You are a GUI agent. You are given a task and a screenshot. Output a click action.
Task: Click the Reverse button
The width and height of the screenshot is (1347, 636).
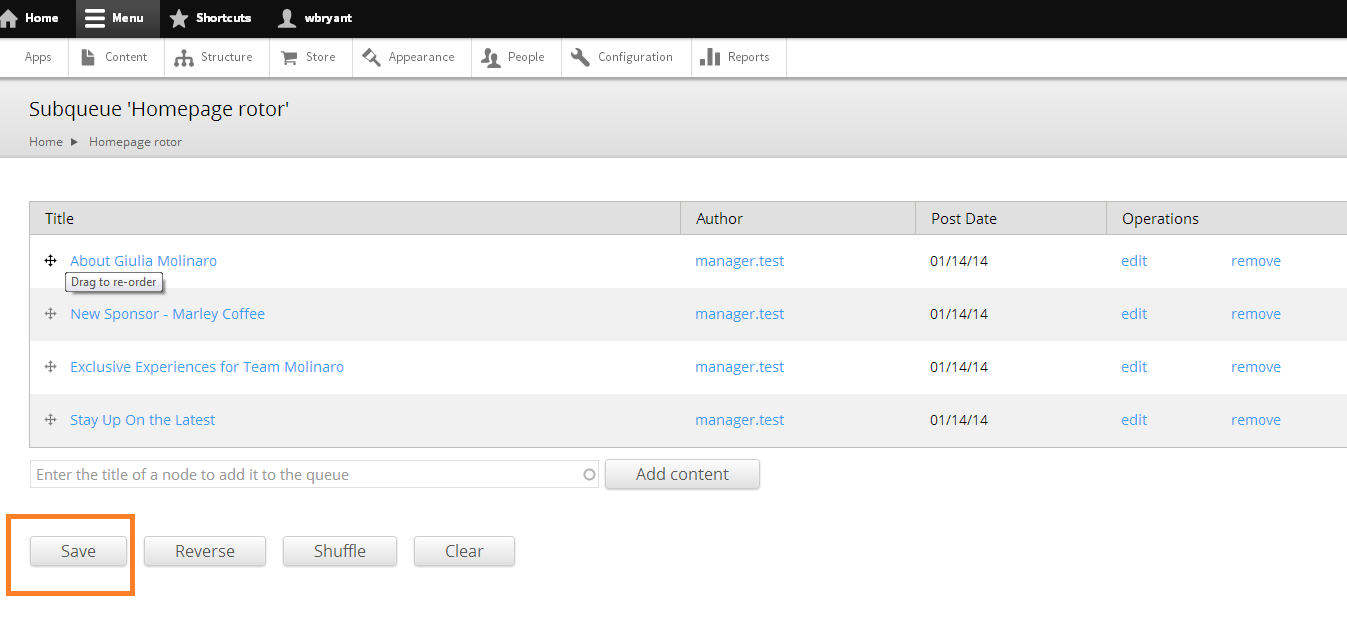coord(205,551)
